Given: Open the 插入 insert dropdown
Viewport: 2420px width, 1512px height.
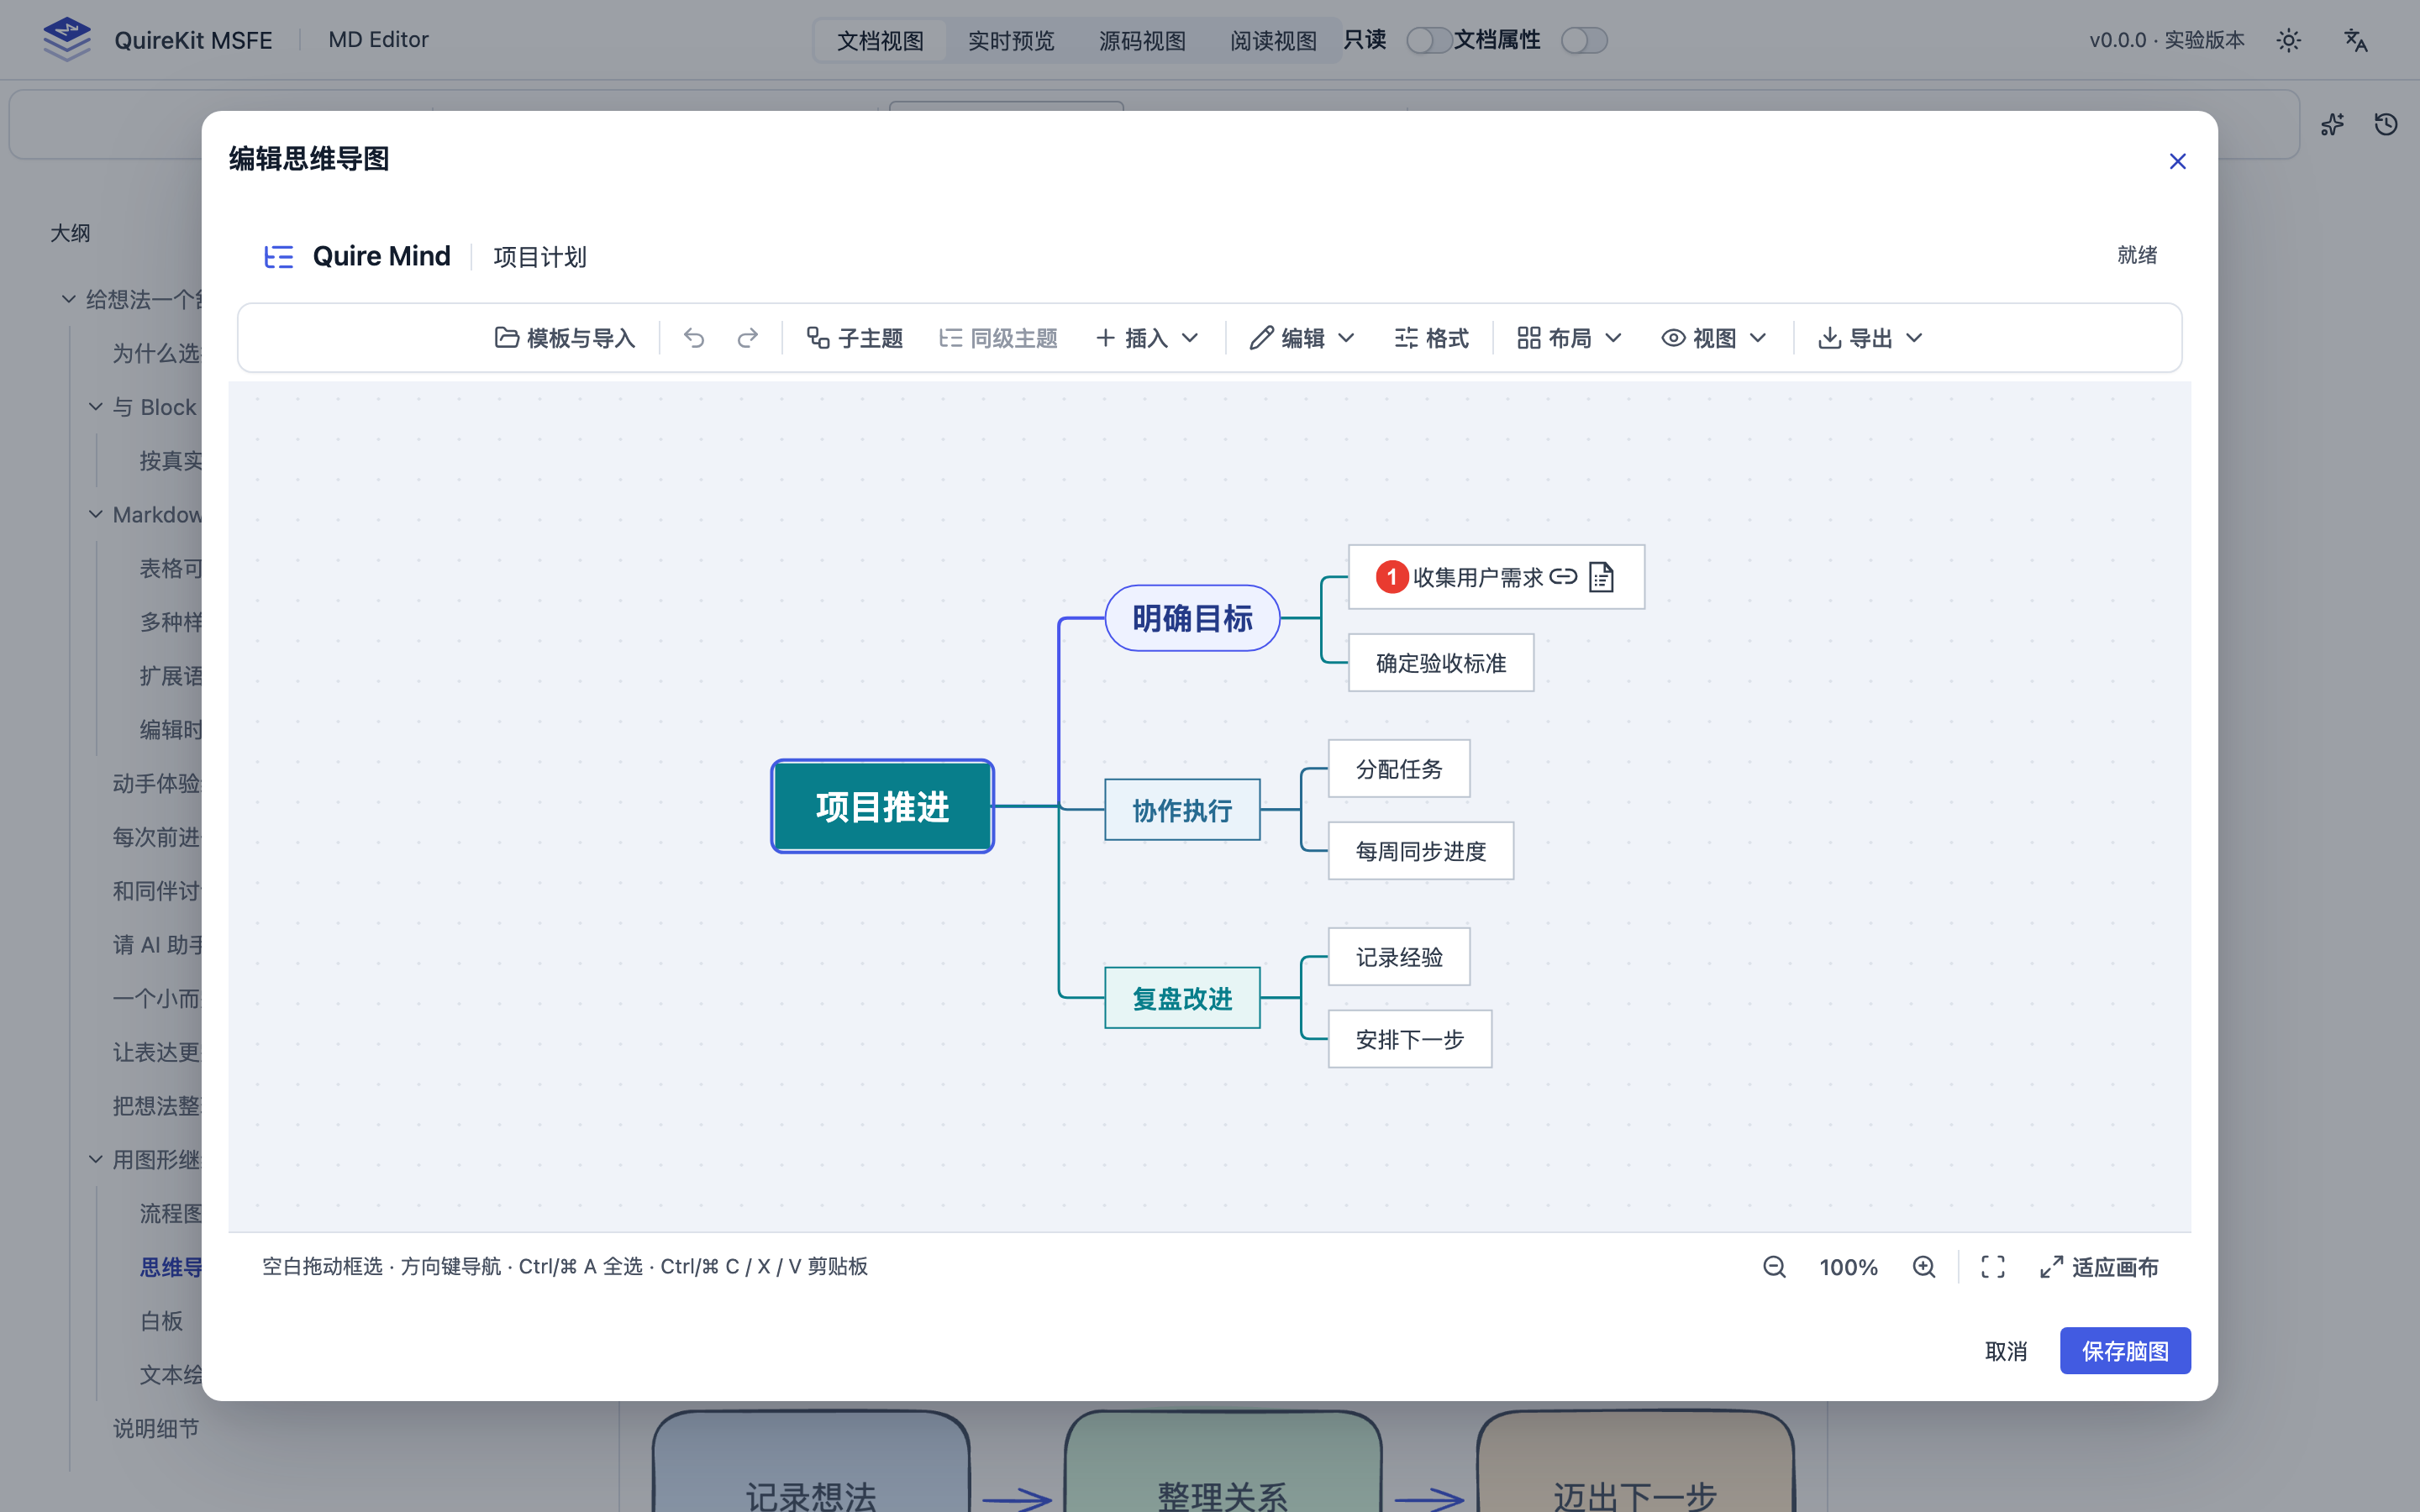Looking at the screenshot, I should point(1147,338).
